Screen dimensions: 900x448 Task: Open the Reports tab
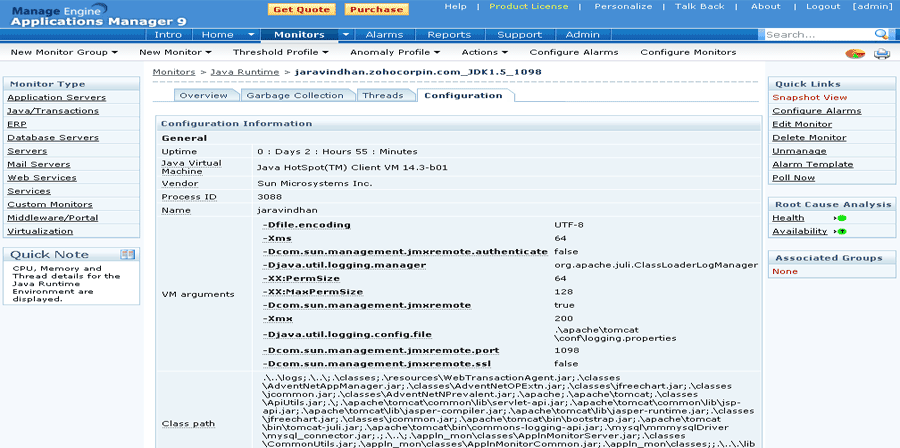[449, 34]
